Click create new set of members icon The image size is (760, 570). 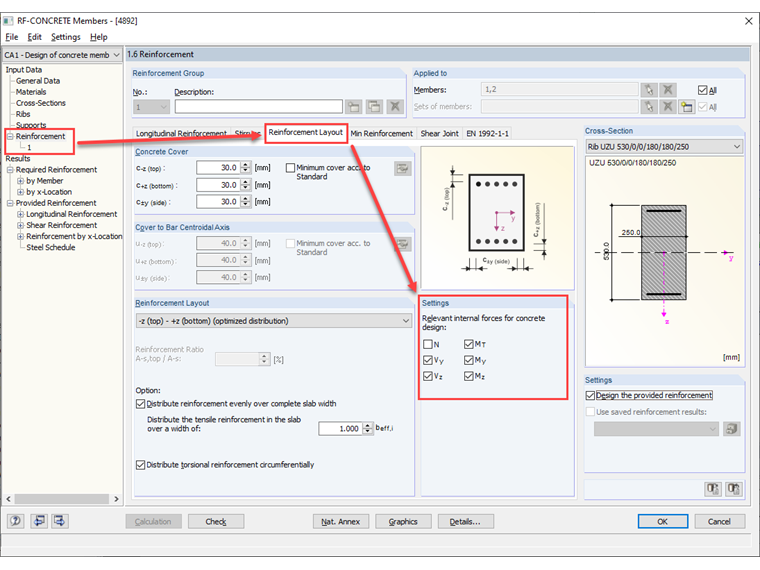(686, 106)
